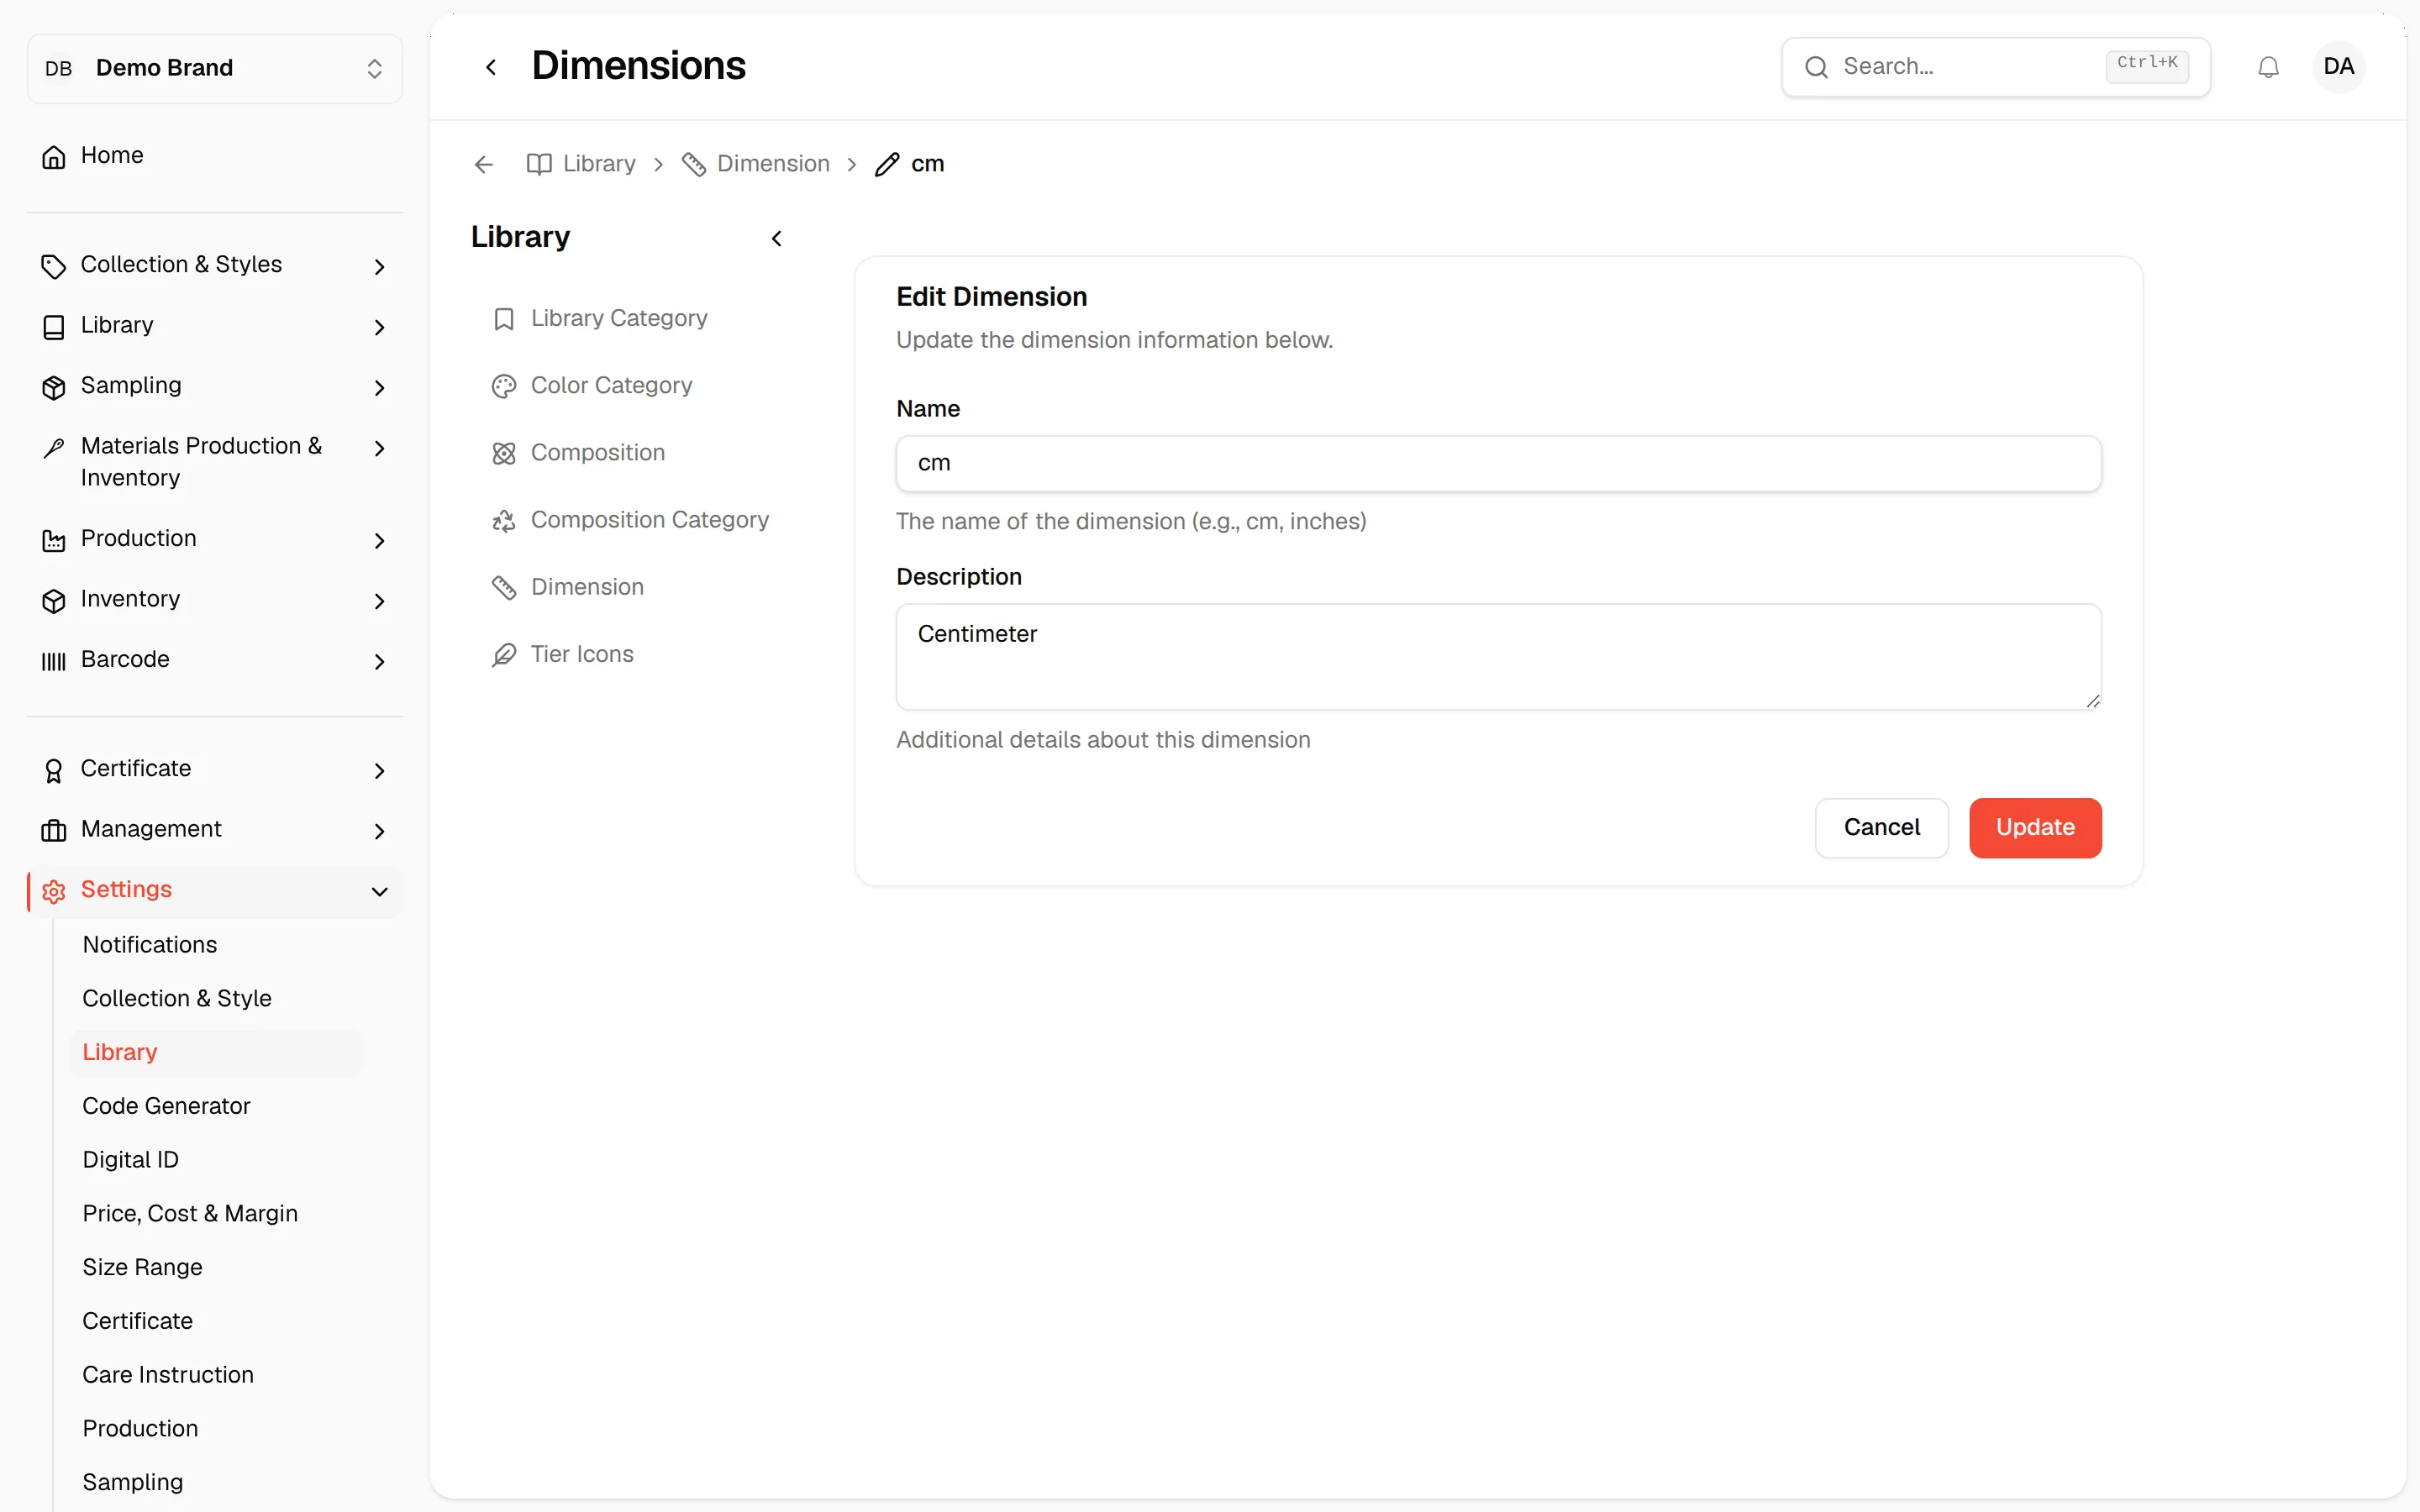This screenshot has width=2420, height=1512.
Task: Open notifications bell icon
Action: coord(2268,67)
